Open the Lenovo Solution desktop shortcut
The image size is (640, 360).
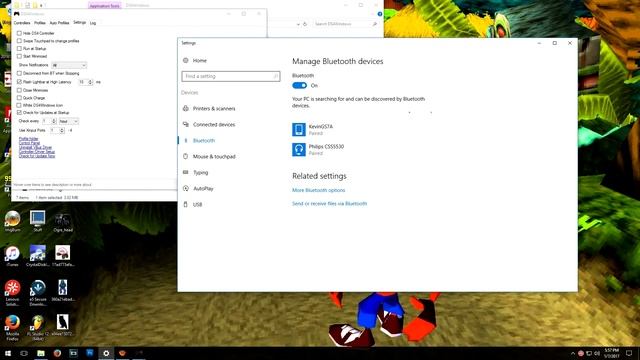point(12,293)
